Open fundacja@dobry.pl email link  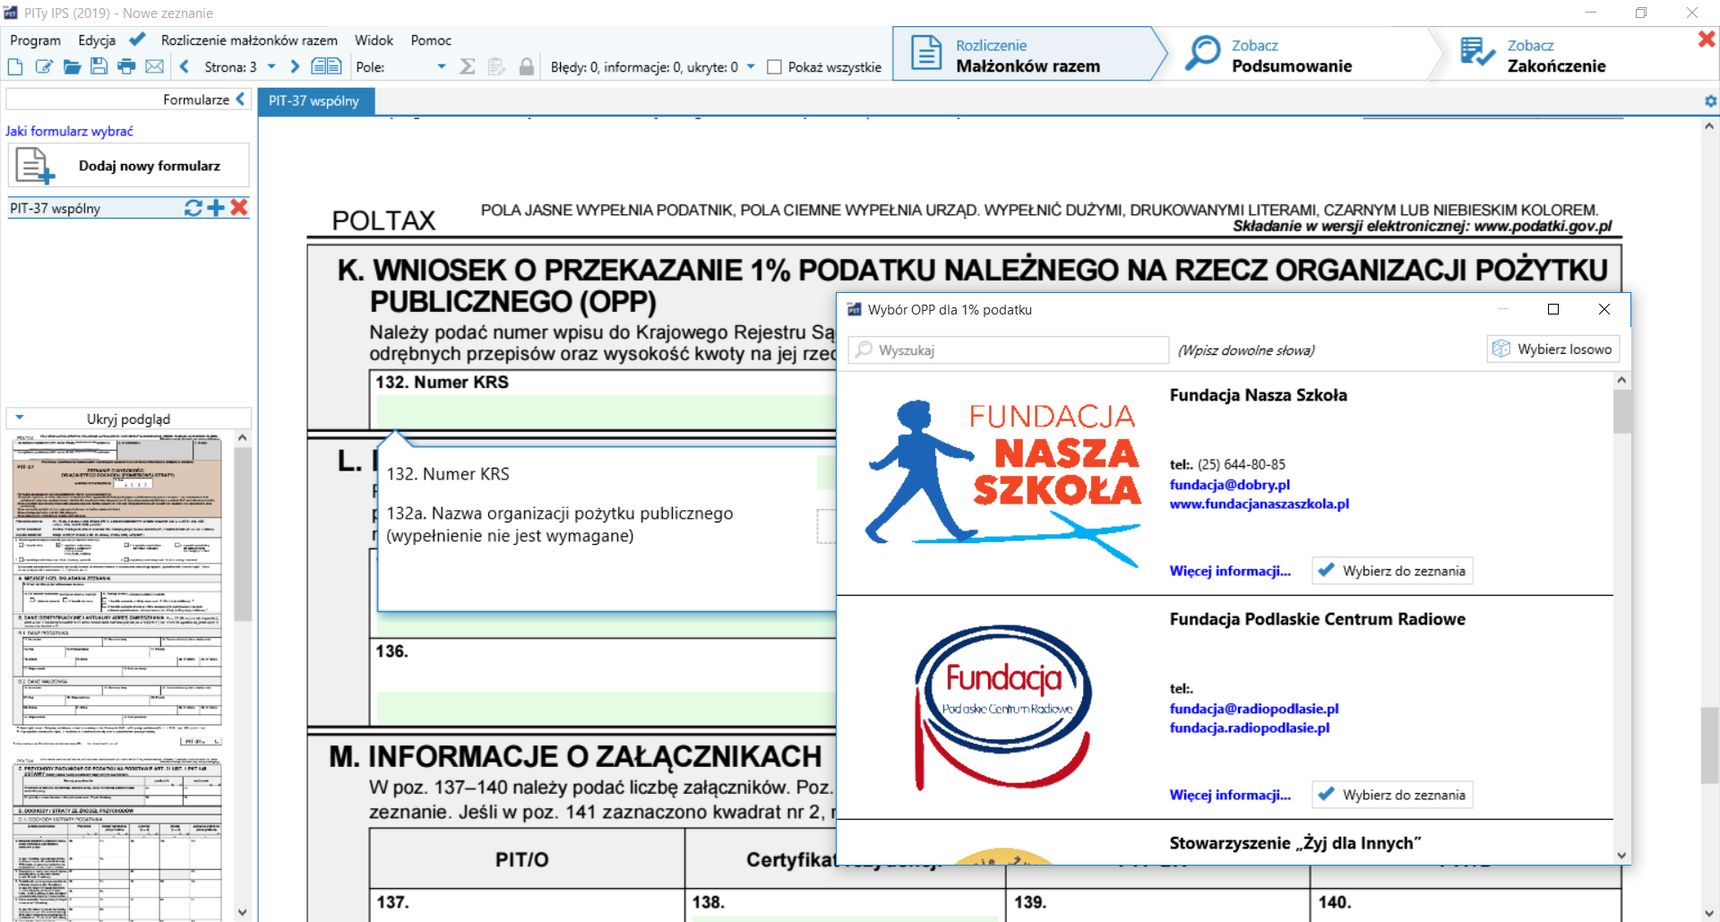coord(1230,484)
